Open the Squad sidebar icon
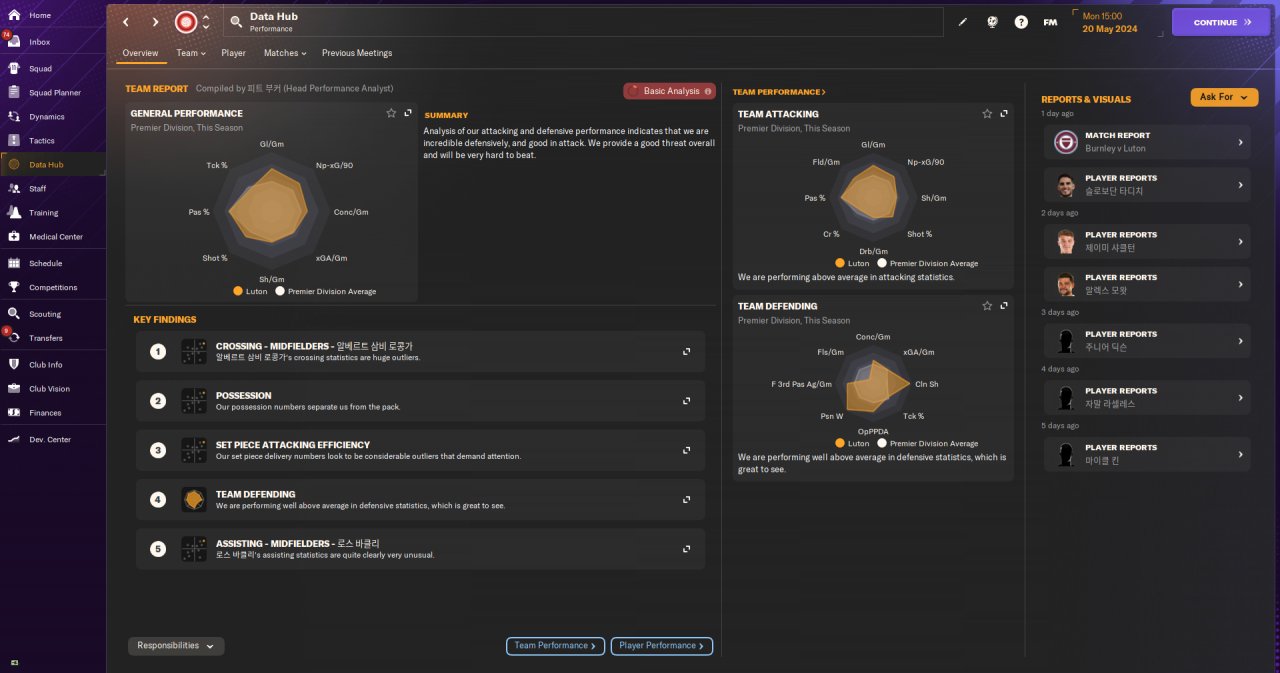1280x673 pixels. click(14, 69)
